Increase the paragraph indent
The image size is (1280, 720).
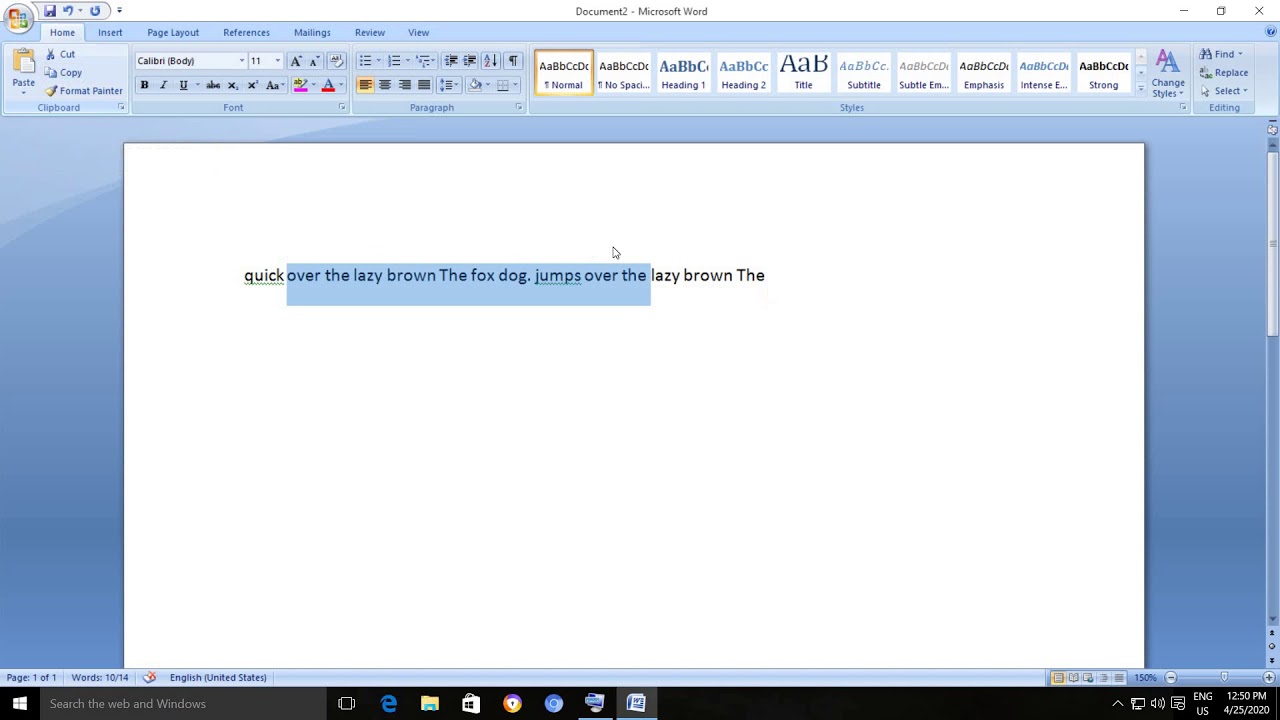(x=470, y=61)
